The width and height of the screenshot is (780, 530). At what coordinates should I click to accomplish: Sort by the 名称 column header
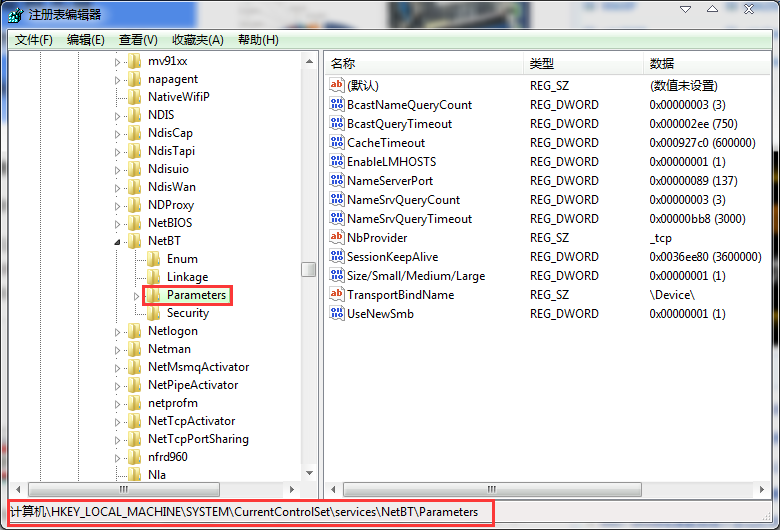coord(343,64)
